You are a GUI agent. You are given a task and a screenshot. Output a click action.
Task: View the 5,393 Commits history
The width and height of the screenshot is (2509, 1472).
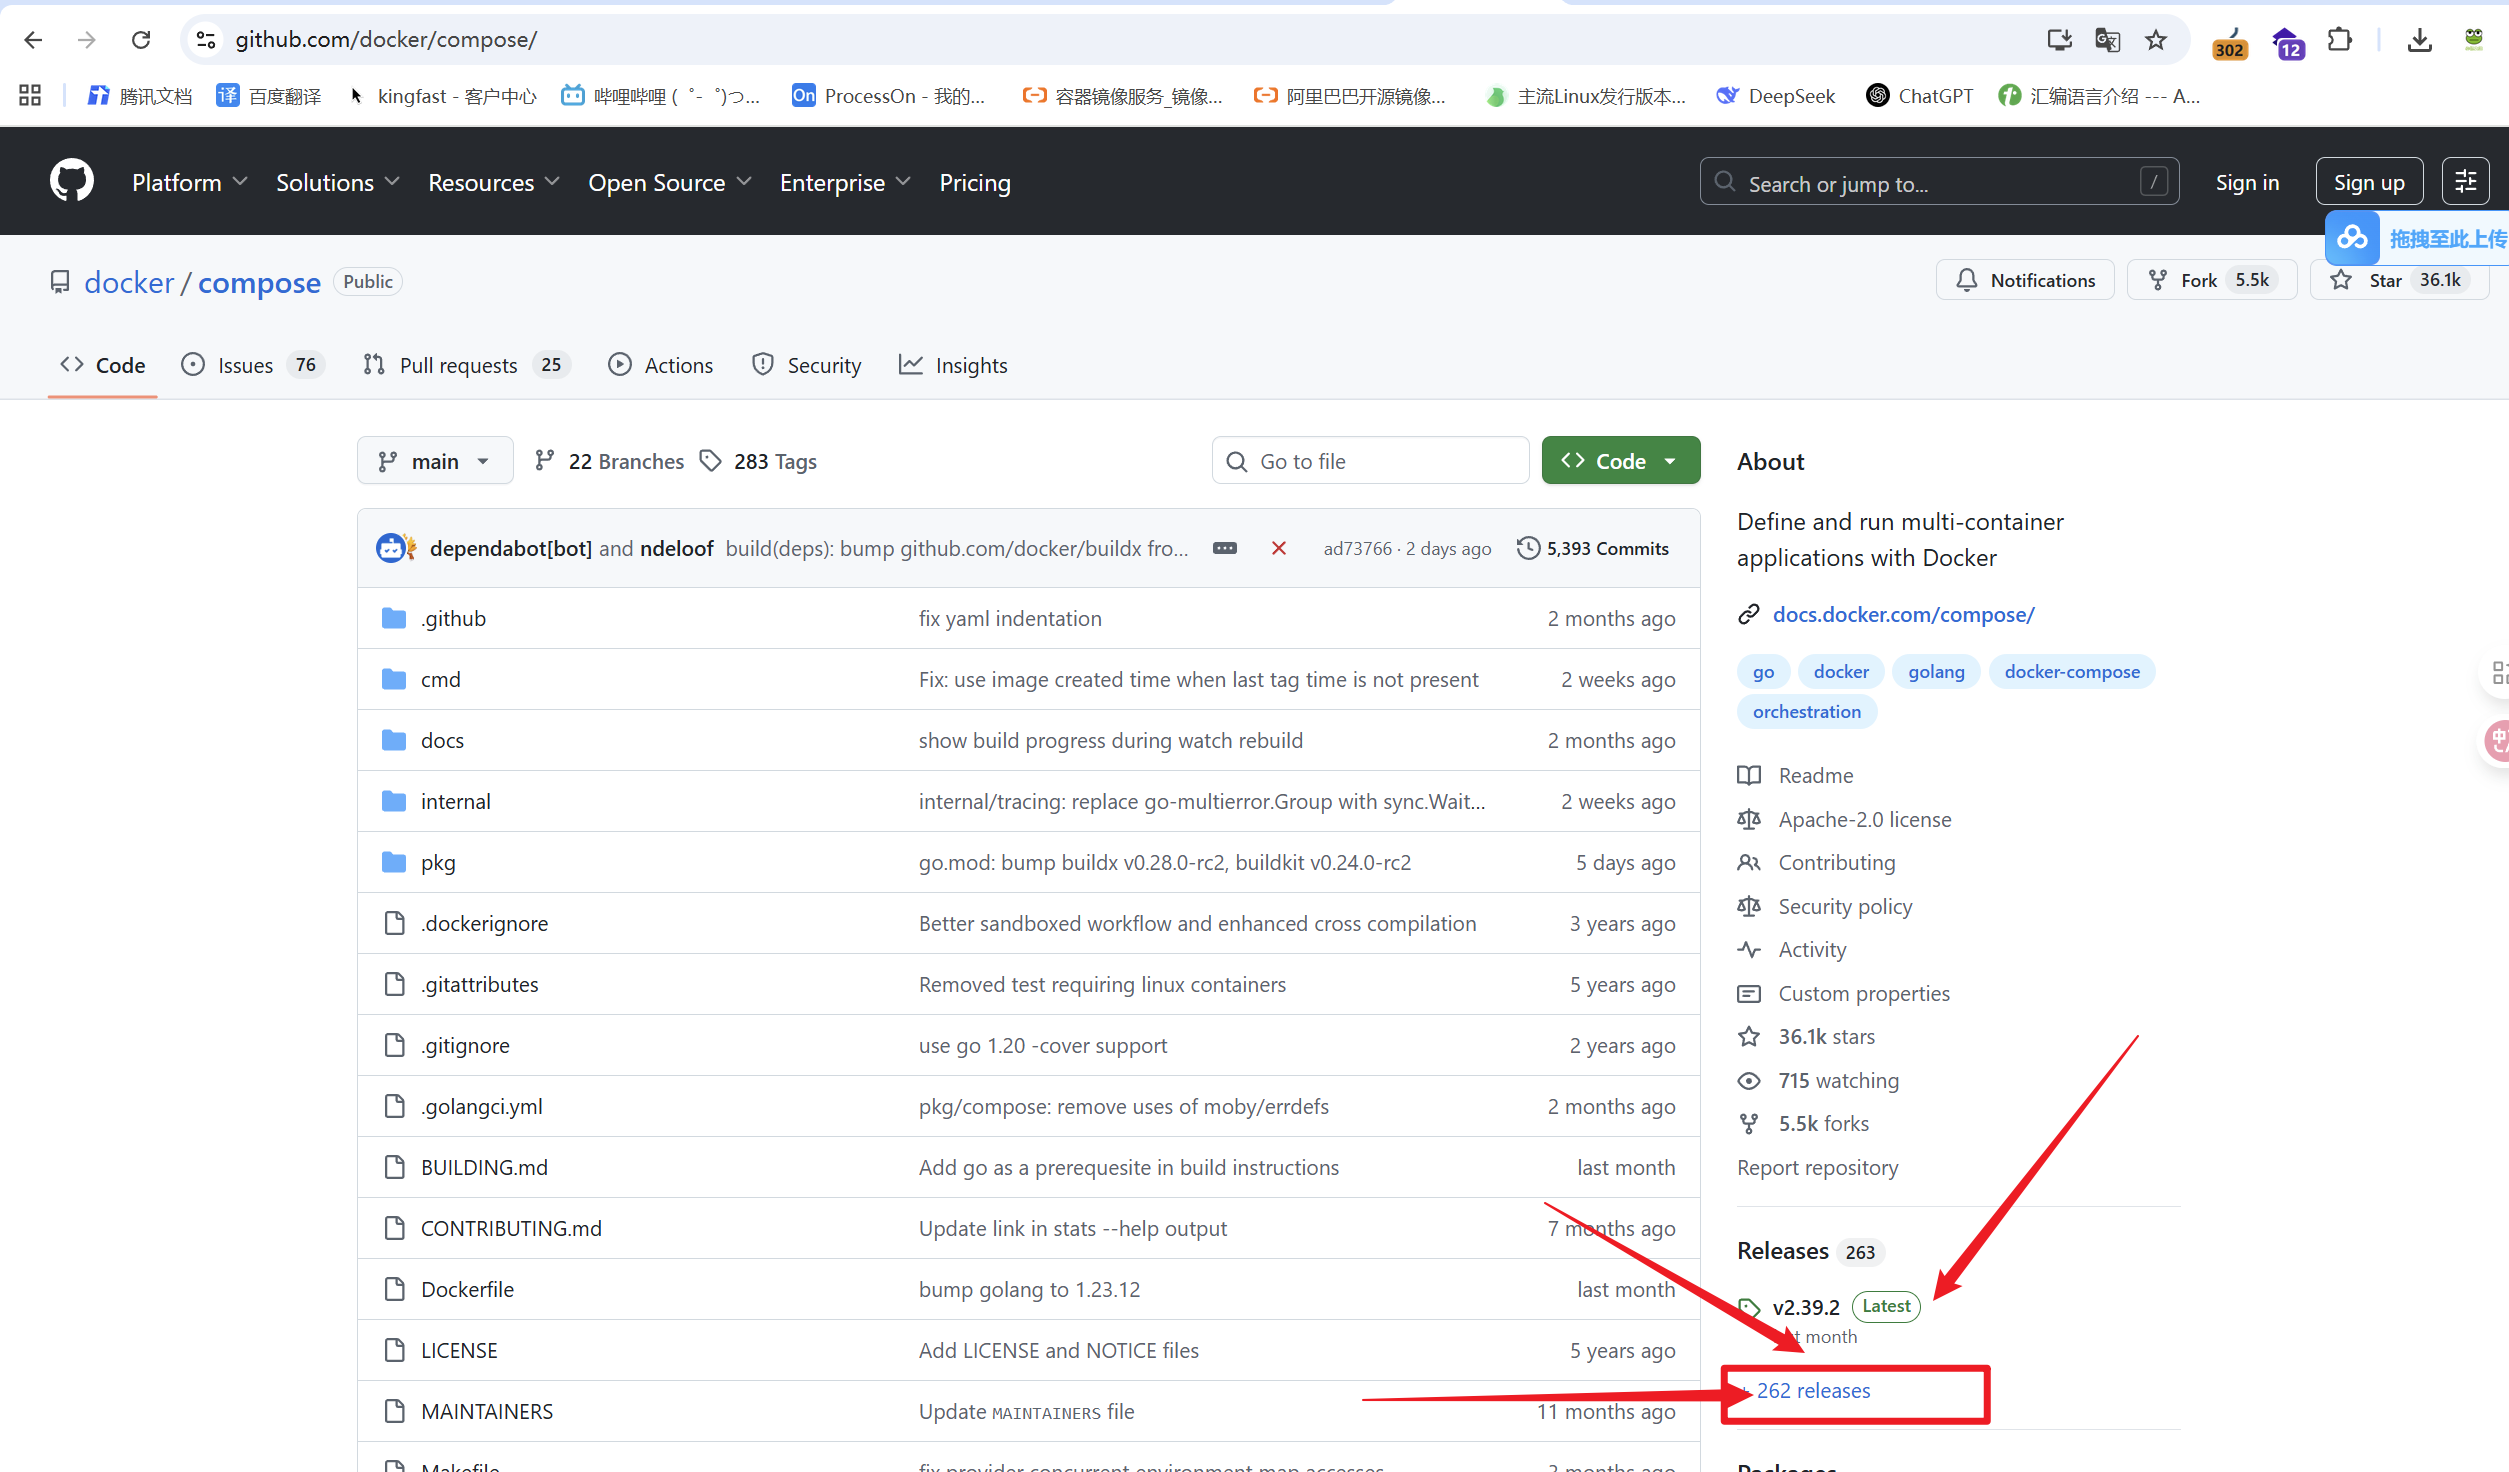pos(1593,548)
